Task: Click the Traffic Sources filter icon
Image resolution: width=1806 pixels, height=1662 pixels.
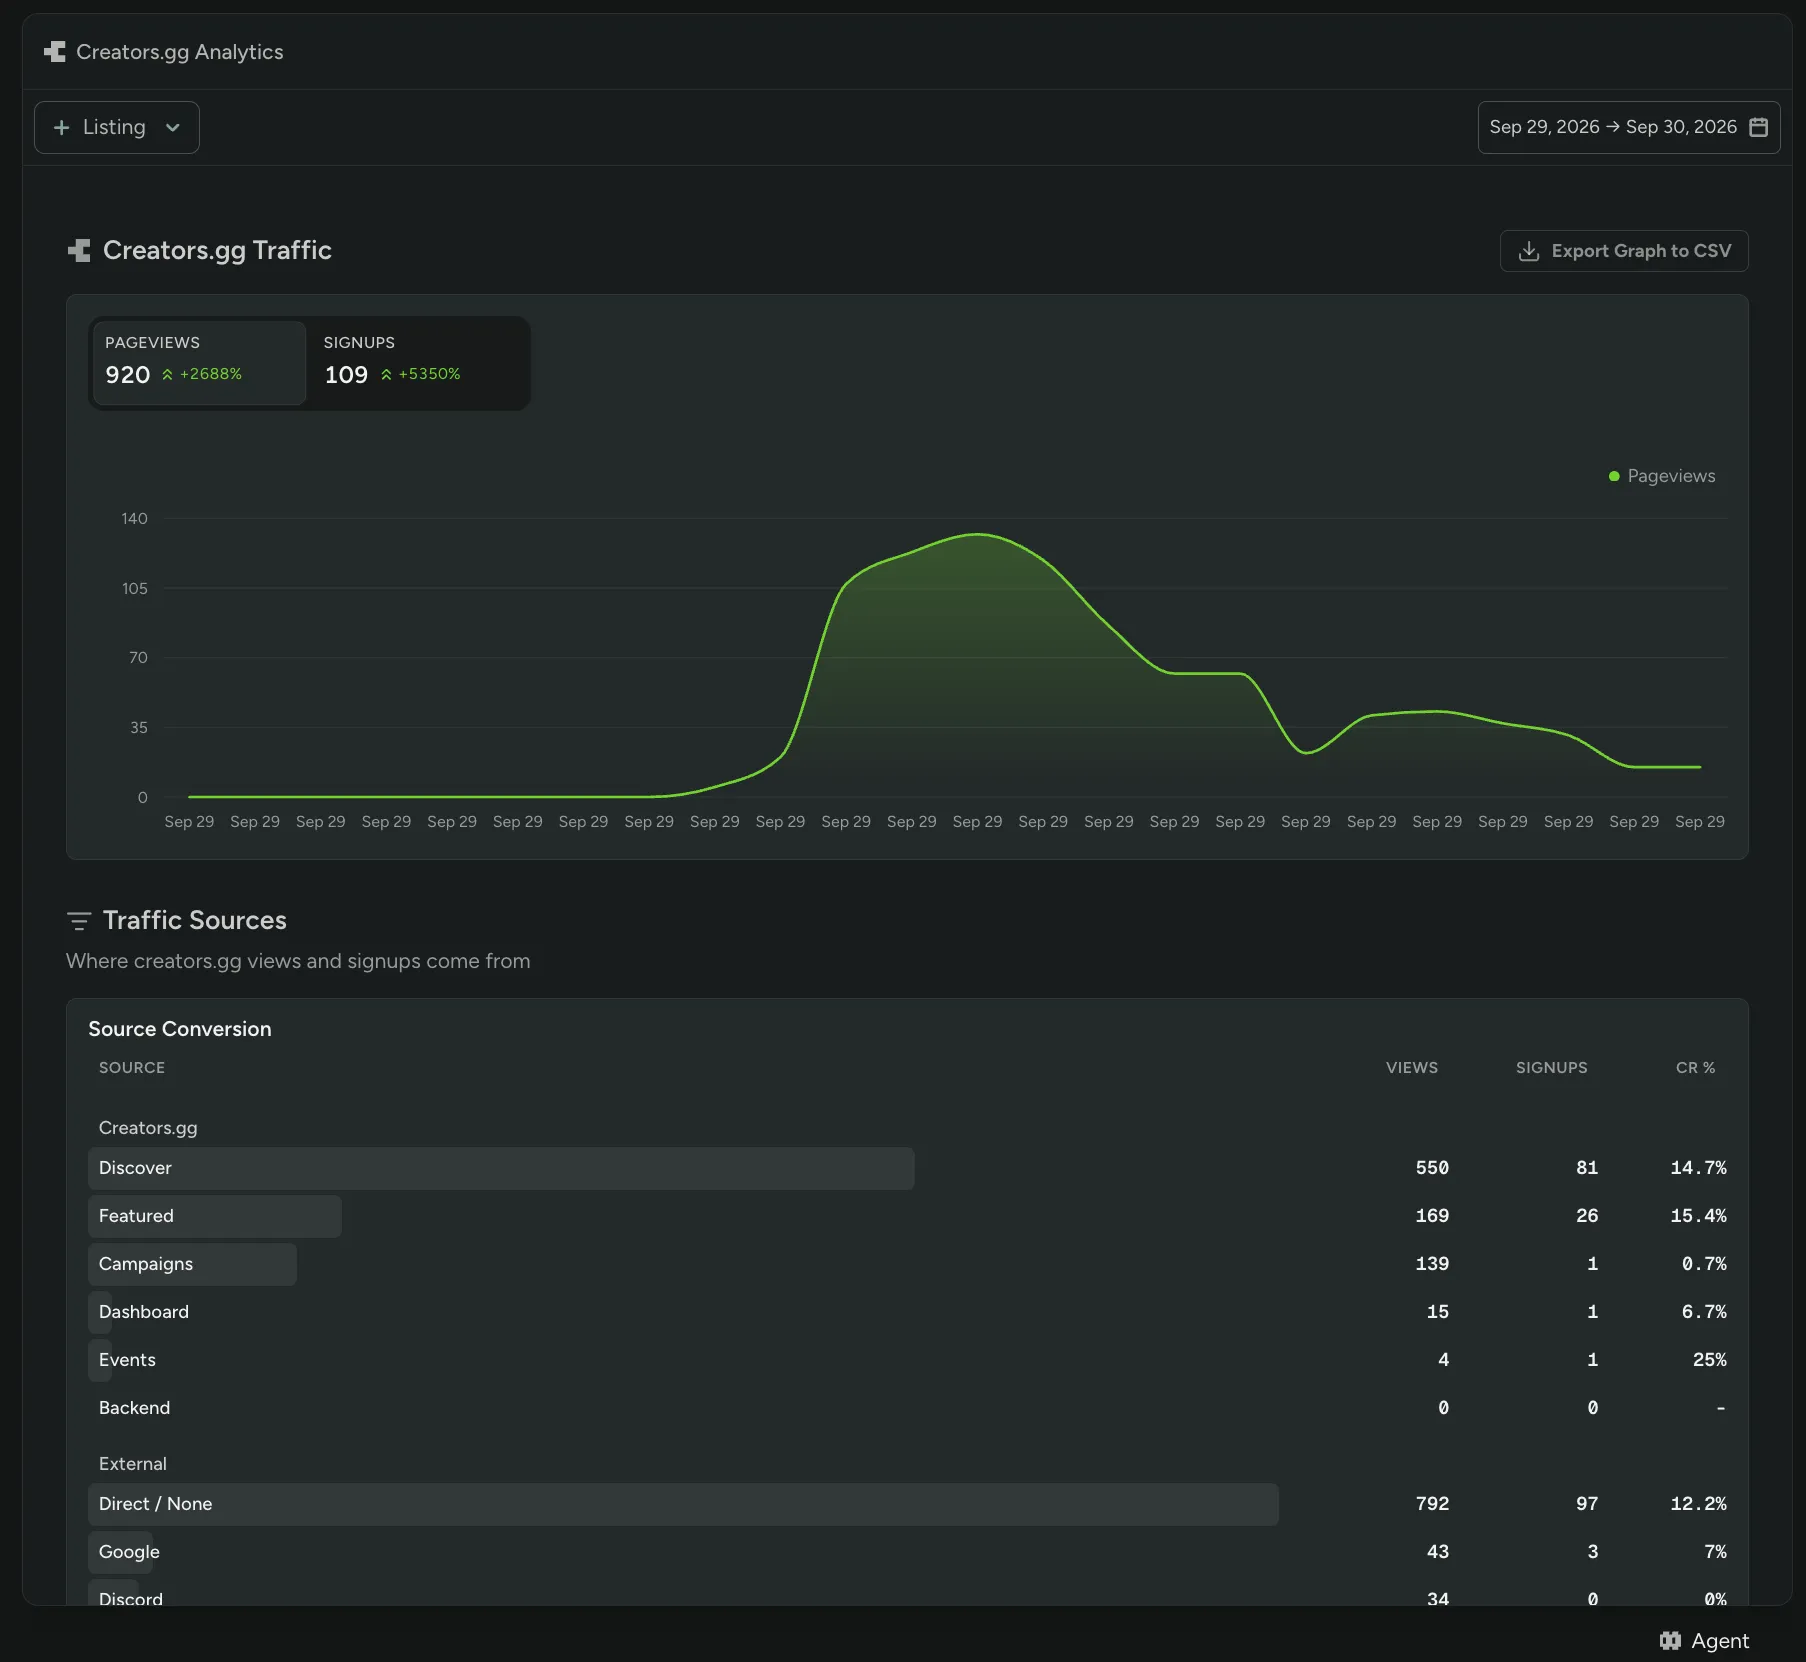Action: pos(79,920)
